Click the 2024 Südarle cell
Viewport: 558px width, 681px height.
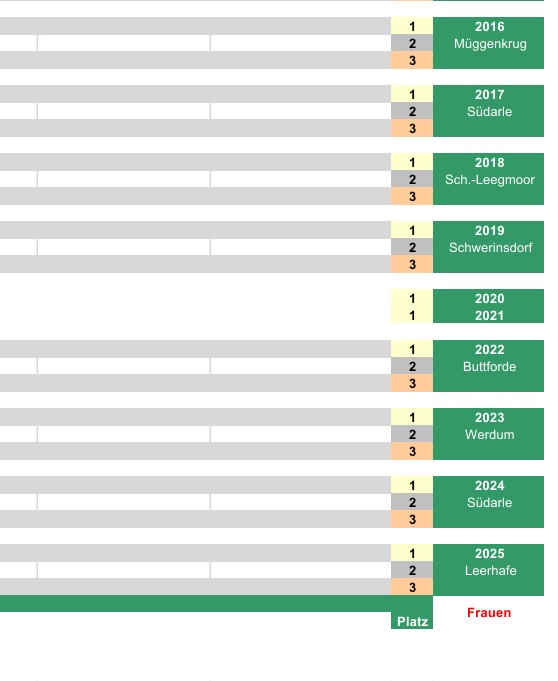pyautogui.click(x=489, y=502)
